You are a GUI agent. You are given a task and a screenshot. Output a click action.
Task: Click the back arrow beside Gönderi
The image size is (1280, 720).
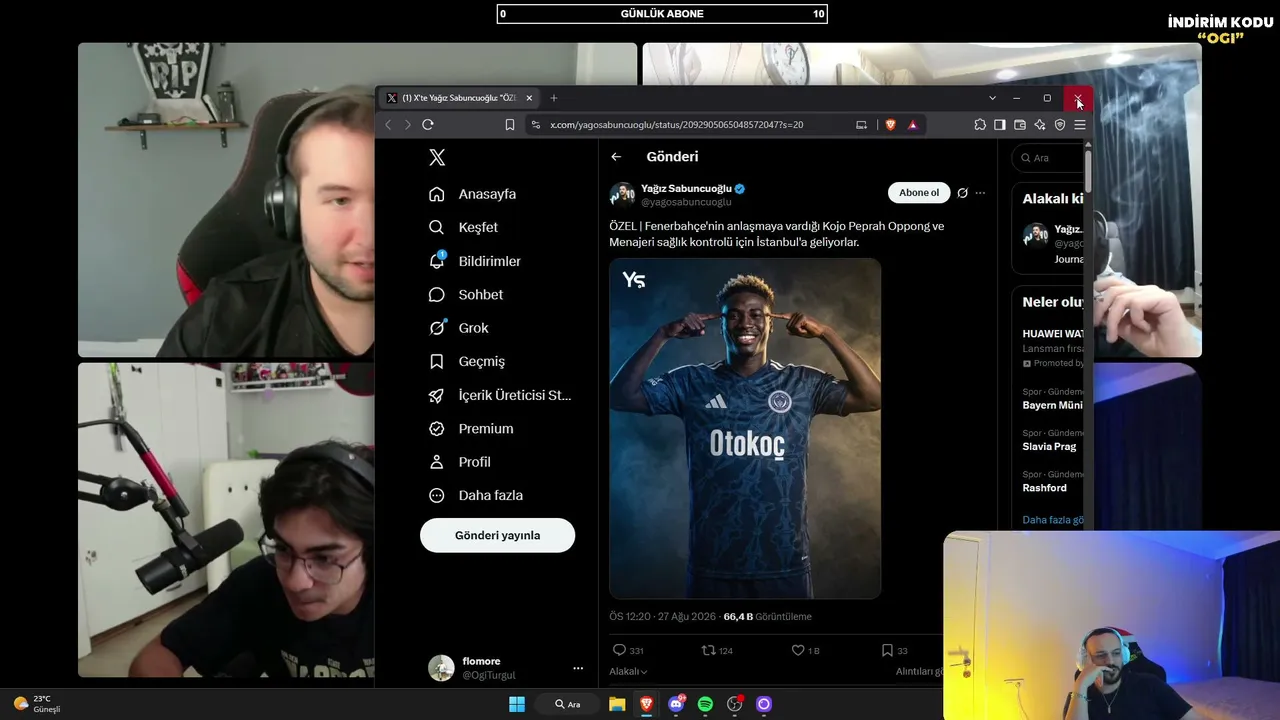[616, 157]
